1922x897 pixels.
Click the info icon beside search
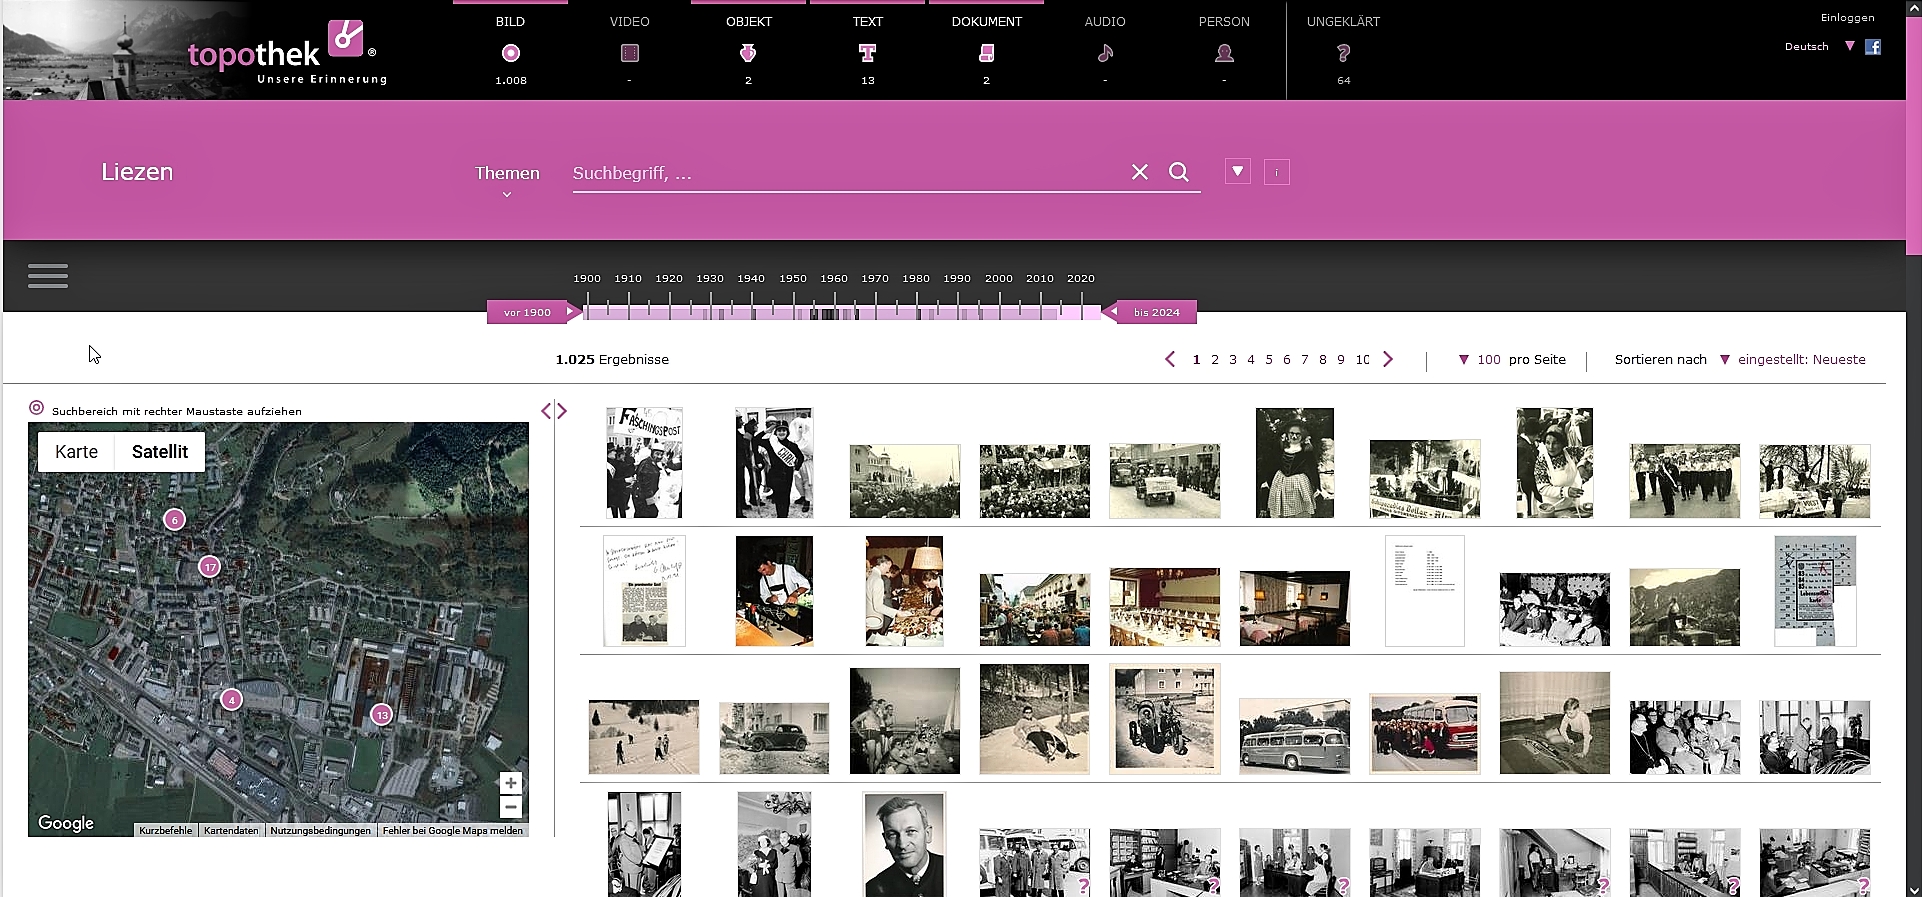pyautogui.click(x=1276, y=172)
